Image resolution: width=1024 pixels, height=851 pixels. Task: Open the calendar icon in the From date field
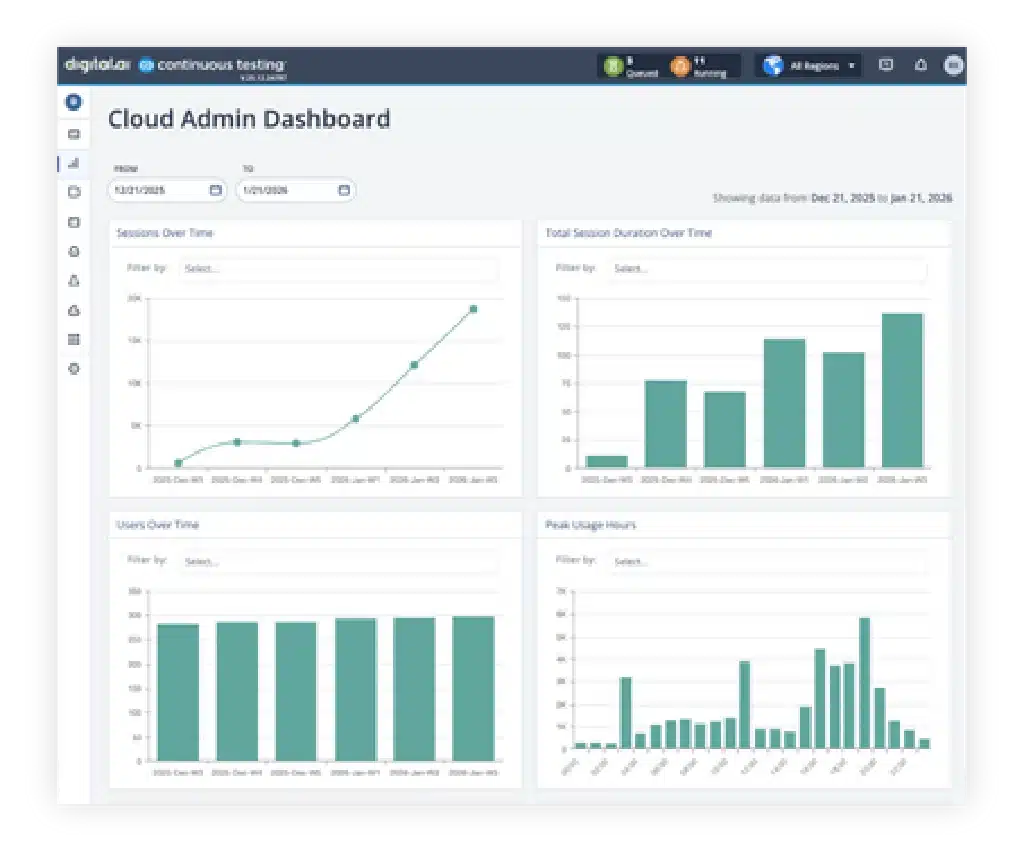click(215, 190)
